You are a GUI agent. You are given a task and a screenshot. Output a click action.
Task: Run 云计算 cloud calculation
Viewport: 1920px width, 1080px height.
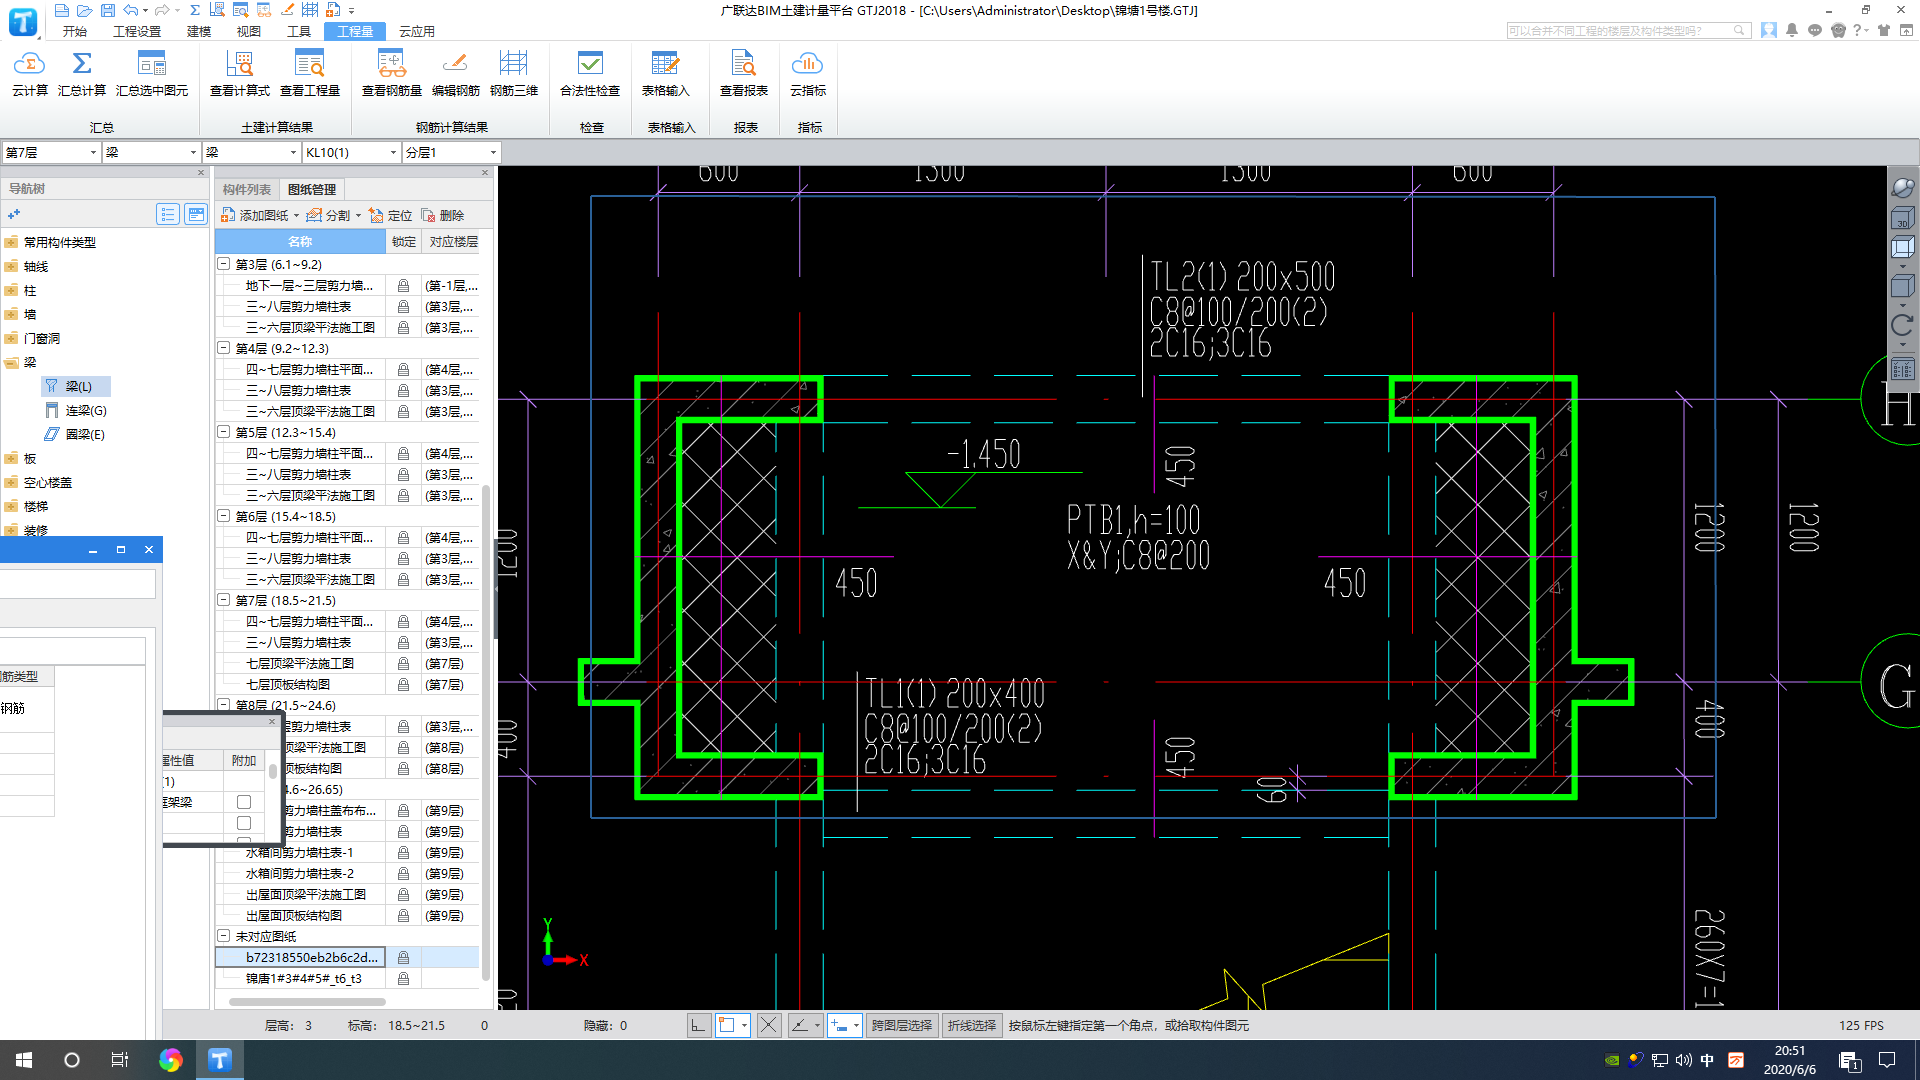tap(30, 75)
